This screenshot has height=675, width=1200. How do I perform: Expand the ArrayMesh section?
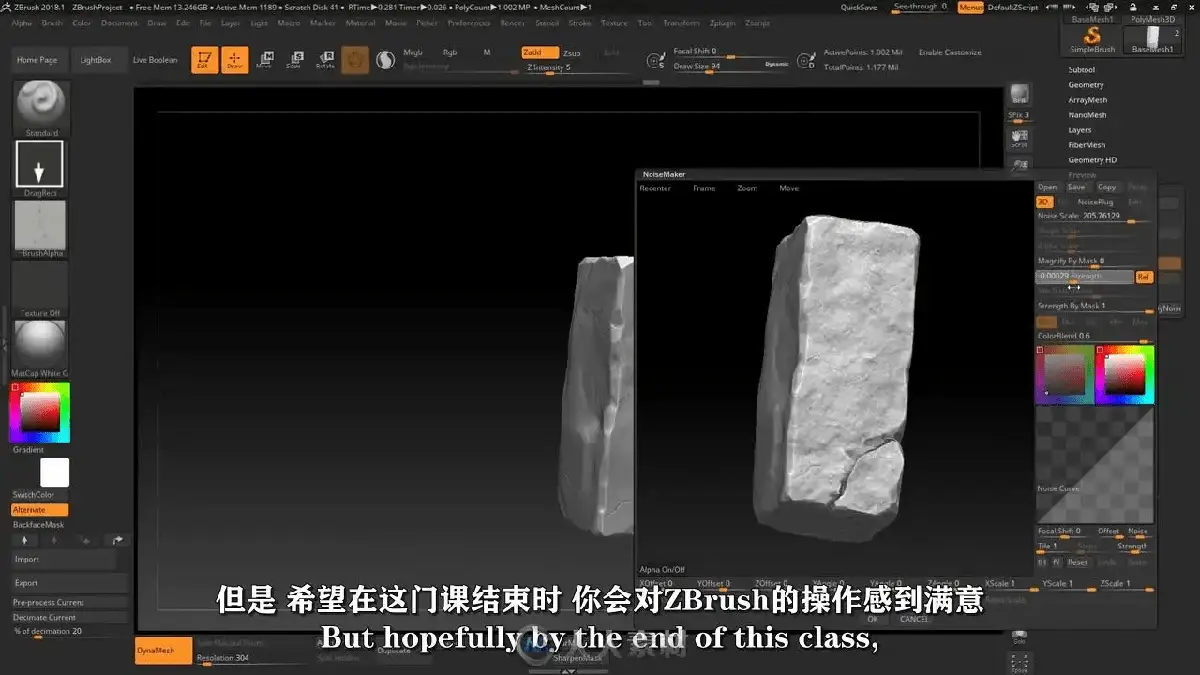click(1088, 100)
